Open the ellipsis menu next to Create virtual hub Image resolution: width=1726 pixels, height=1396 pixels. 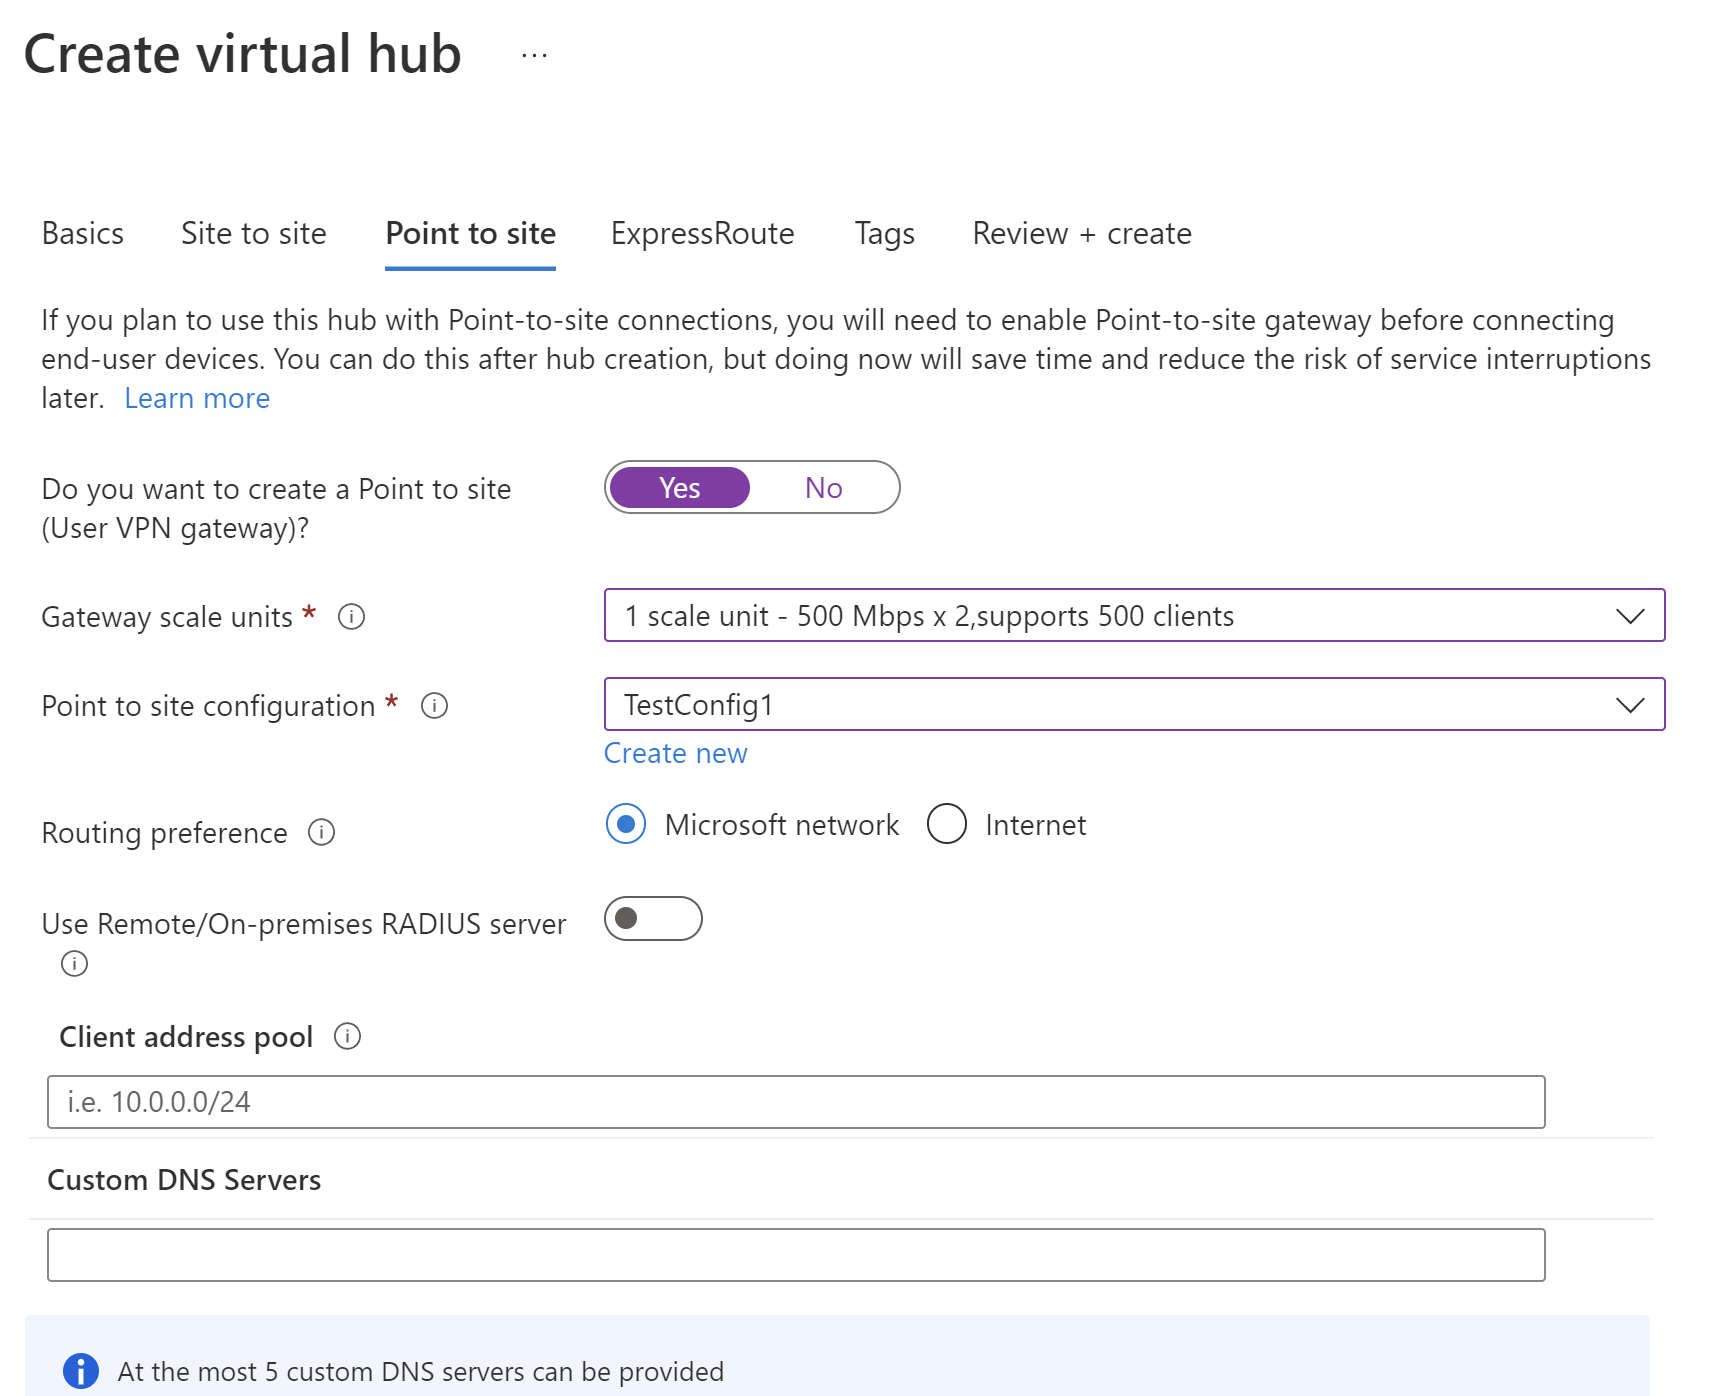click(534, 55)
